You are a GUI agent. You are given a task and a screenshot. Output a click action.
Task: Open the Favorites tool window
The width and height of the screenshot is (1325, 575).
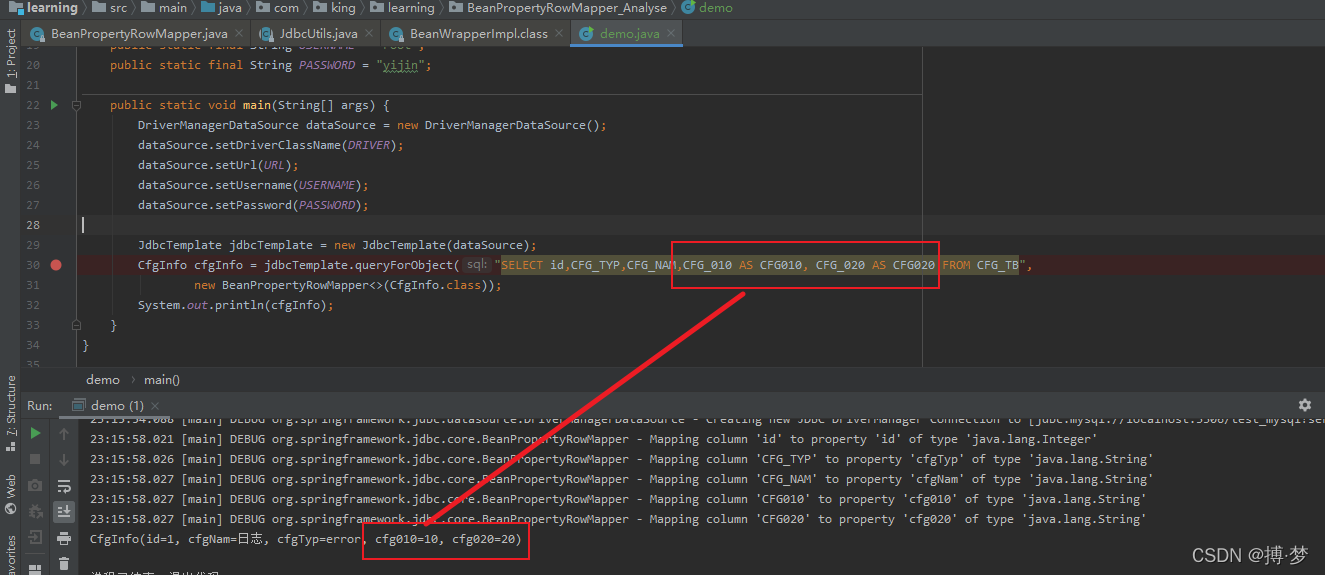click(x=10, y=556)
